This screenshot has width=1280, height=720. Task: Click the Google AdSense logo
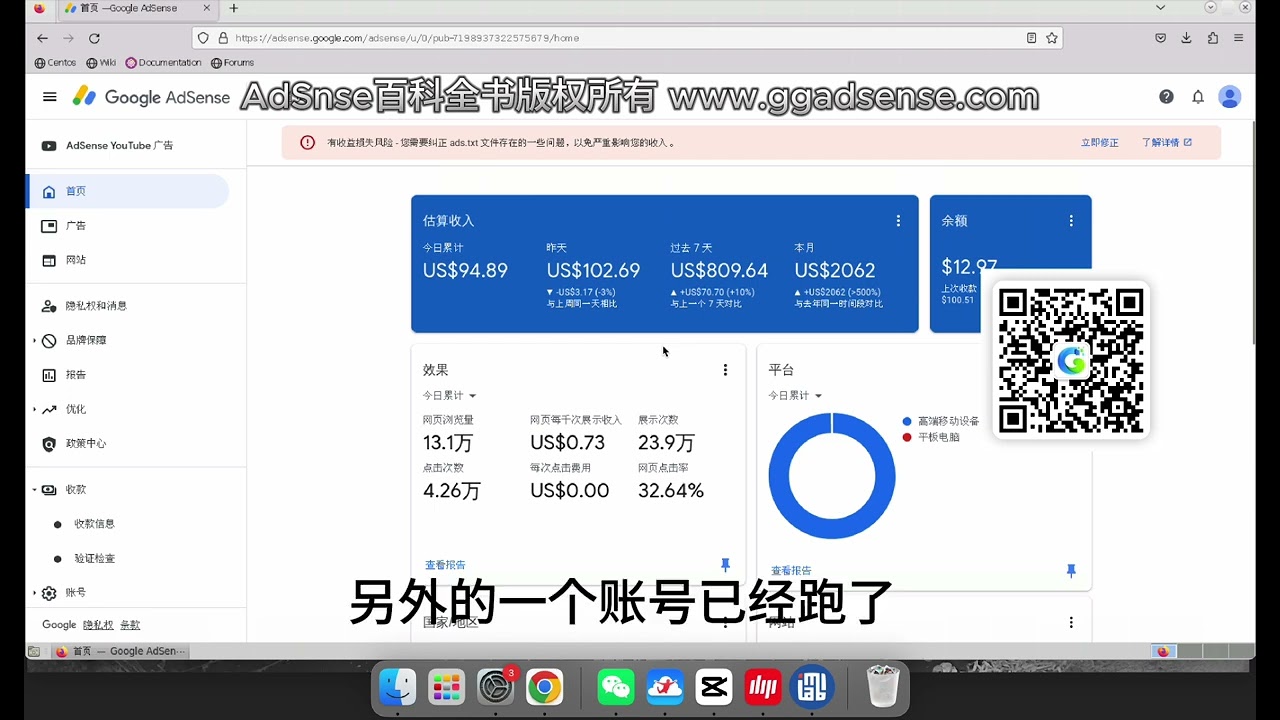151,97
